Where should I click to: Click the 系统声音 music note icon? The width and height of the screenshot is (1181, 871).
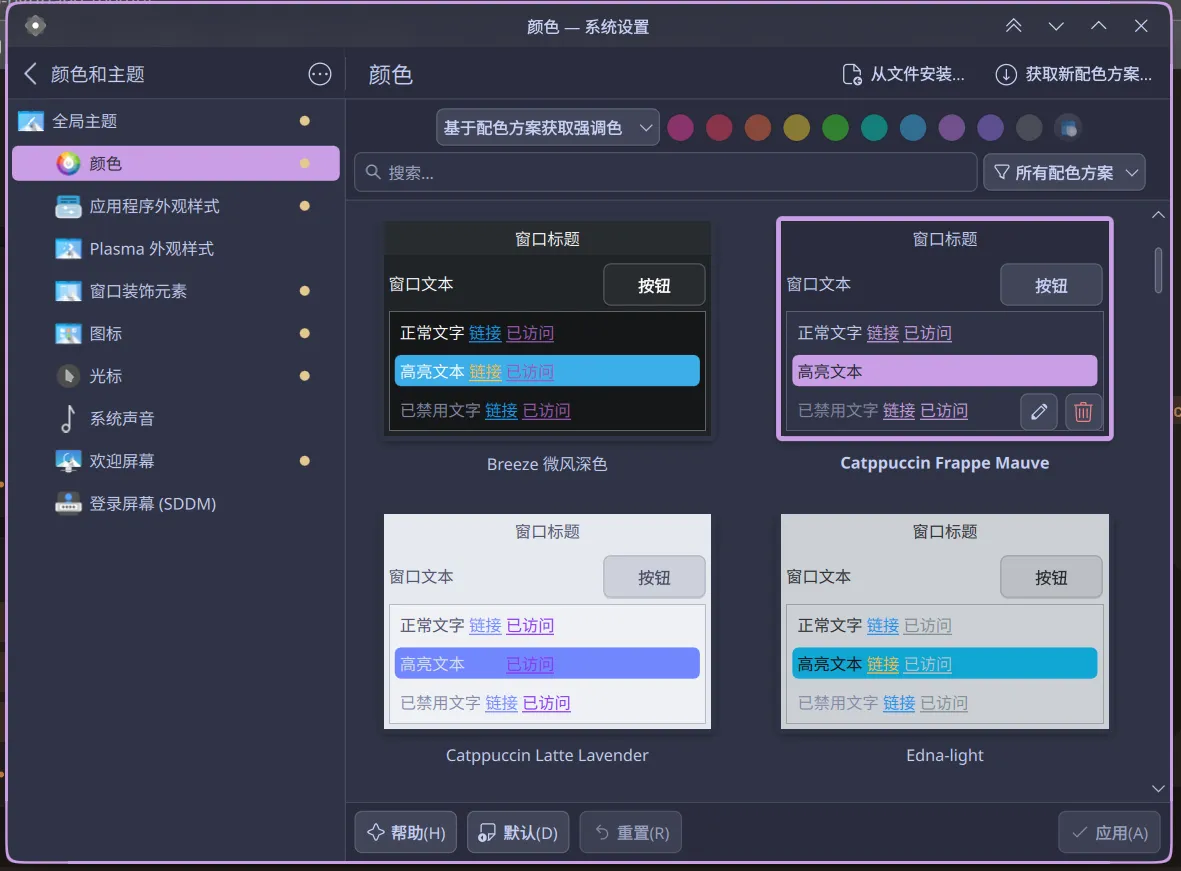coord(68,419)
